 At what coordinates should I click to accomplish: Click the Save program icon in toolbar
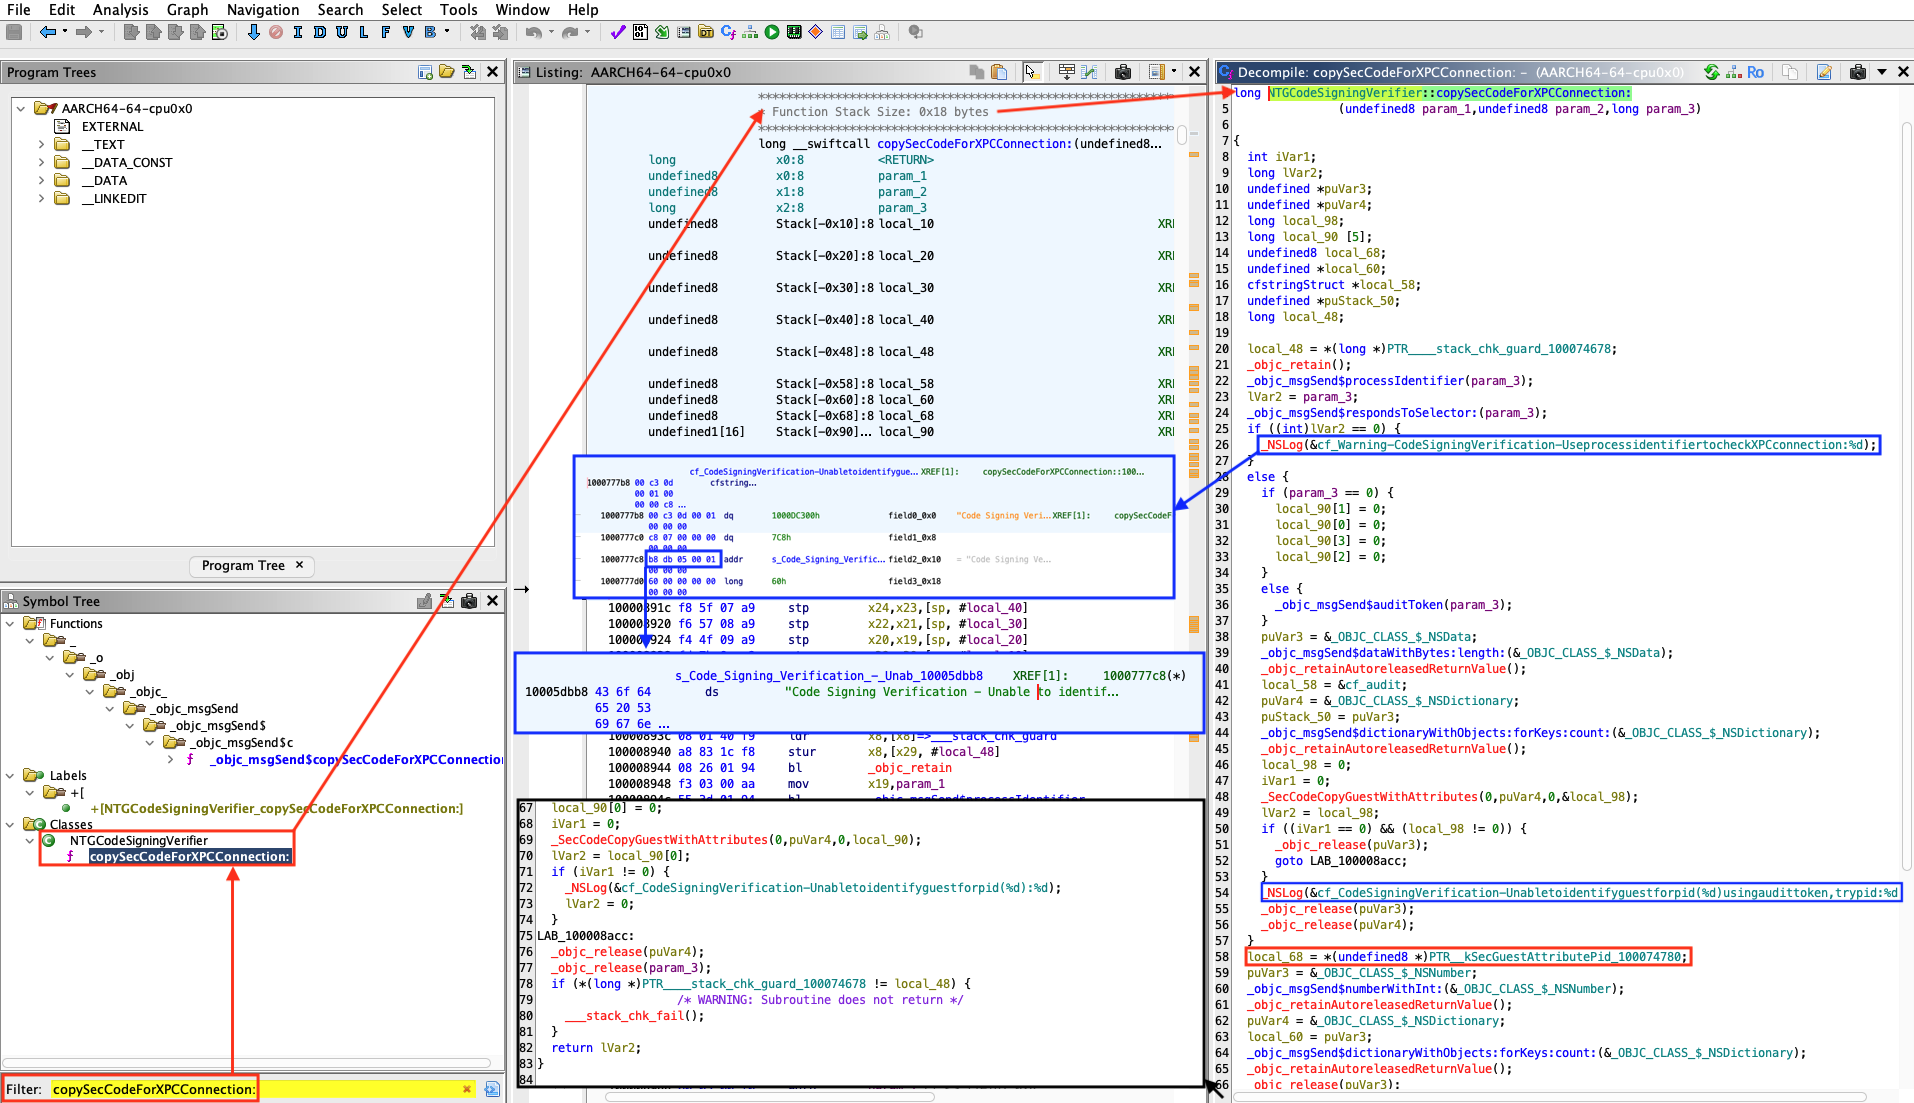tap(14, 32)
